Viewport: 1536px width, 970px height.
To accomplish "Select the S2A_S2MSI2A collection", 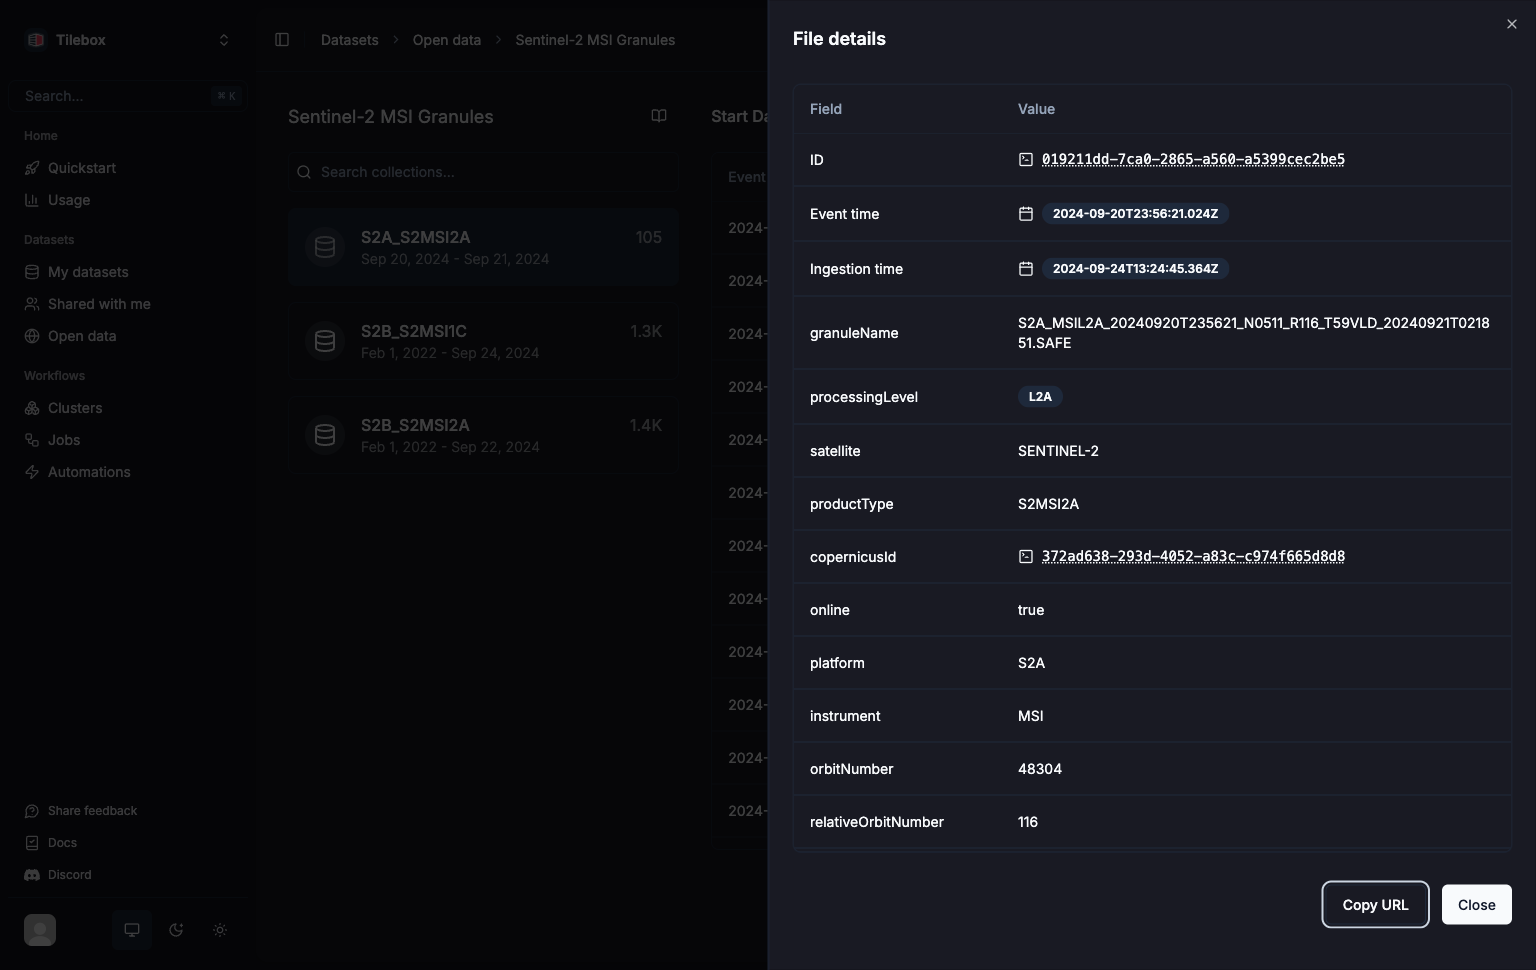I will (x=483, y=247).
